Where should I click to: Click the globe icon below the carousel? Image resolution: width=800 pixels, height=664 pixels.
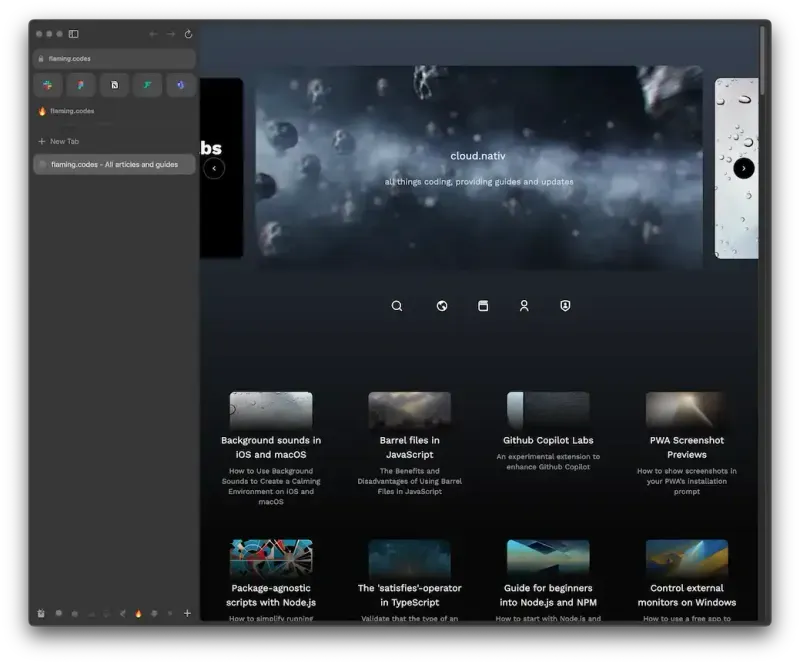442,306
